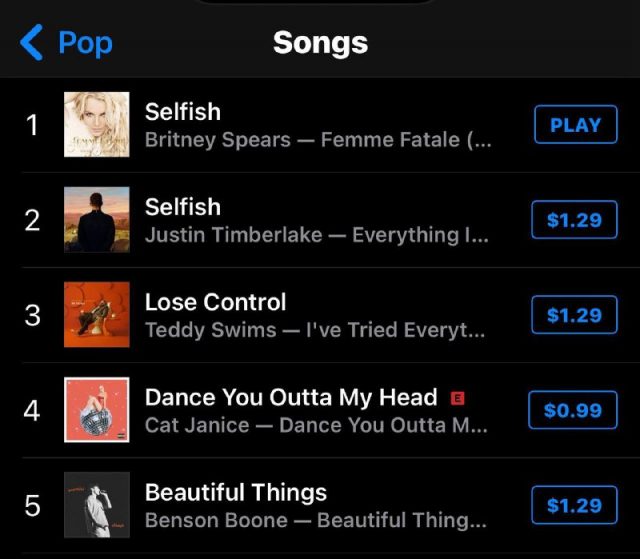Select the Dance You Outta My Head title
Image resolution: width=640 pixels, height=559 pixels.
coord(291,397)
